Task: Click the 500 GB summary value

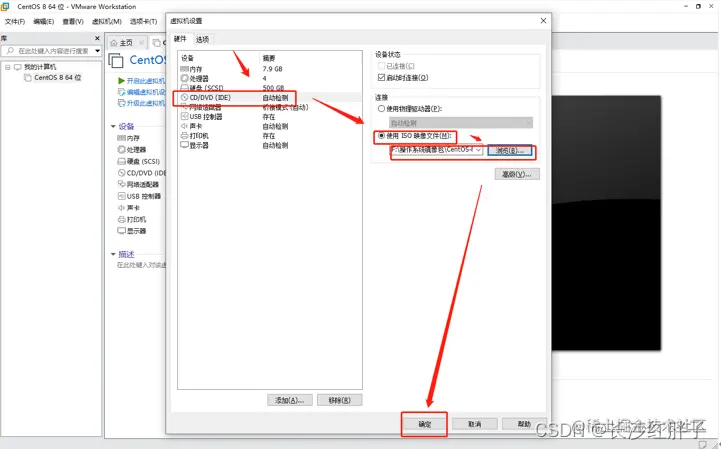Action: [273, 87]
